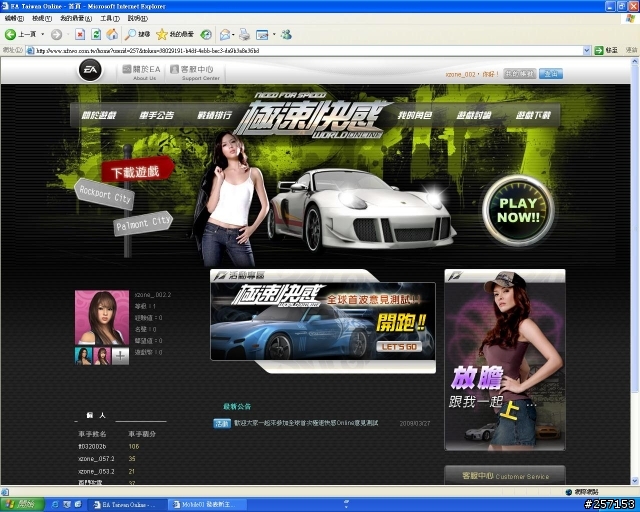The height and width of the screenshot is (512, 640).
Task: Click the blue 登出 logout button
Action: click(551, 74)
